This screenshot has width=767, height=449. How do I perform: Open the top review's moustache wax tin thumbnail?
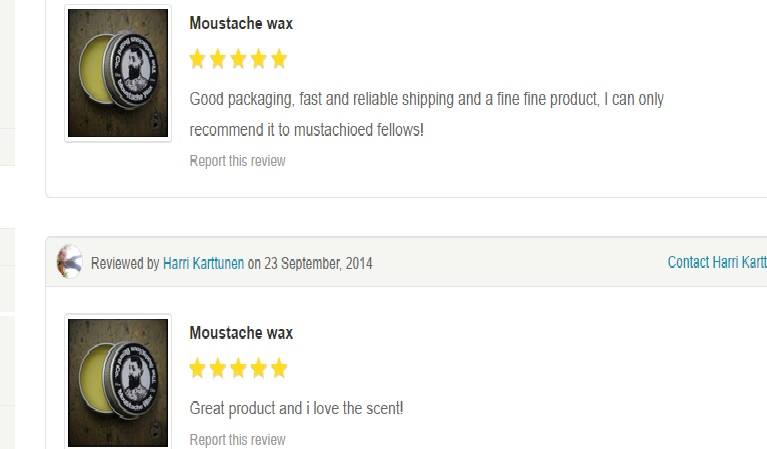pos(118,73)
